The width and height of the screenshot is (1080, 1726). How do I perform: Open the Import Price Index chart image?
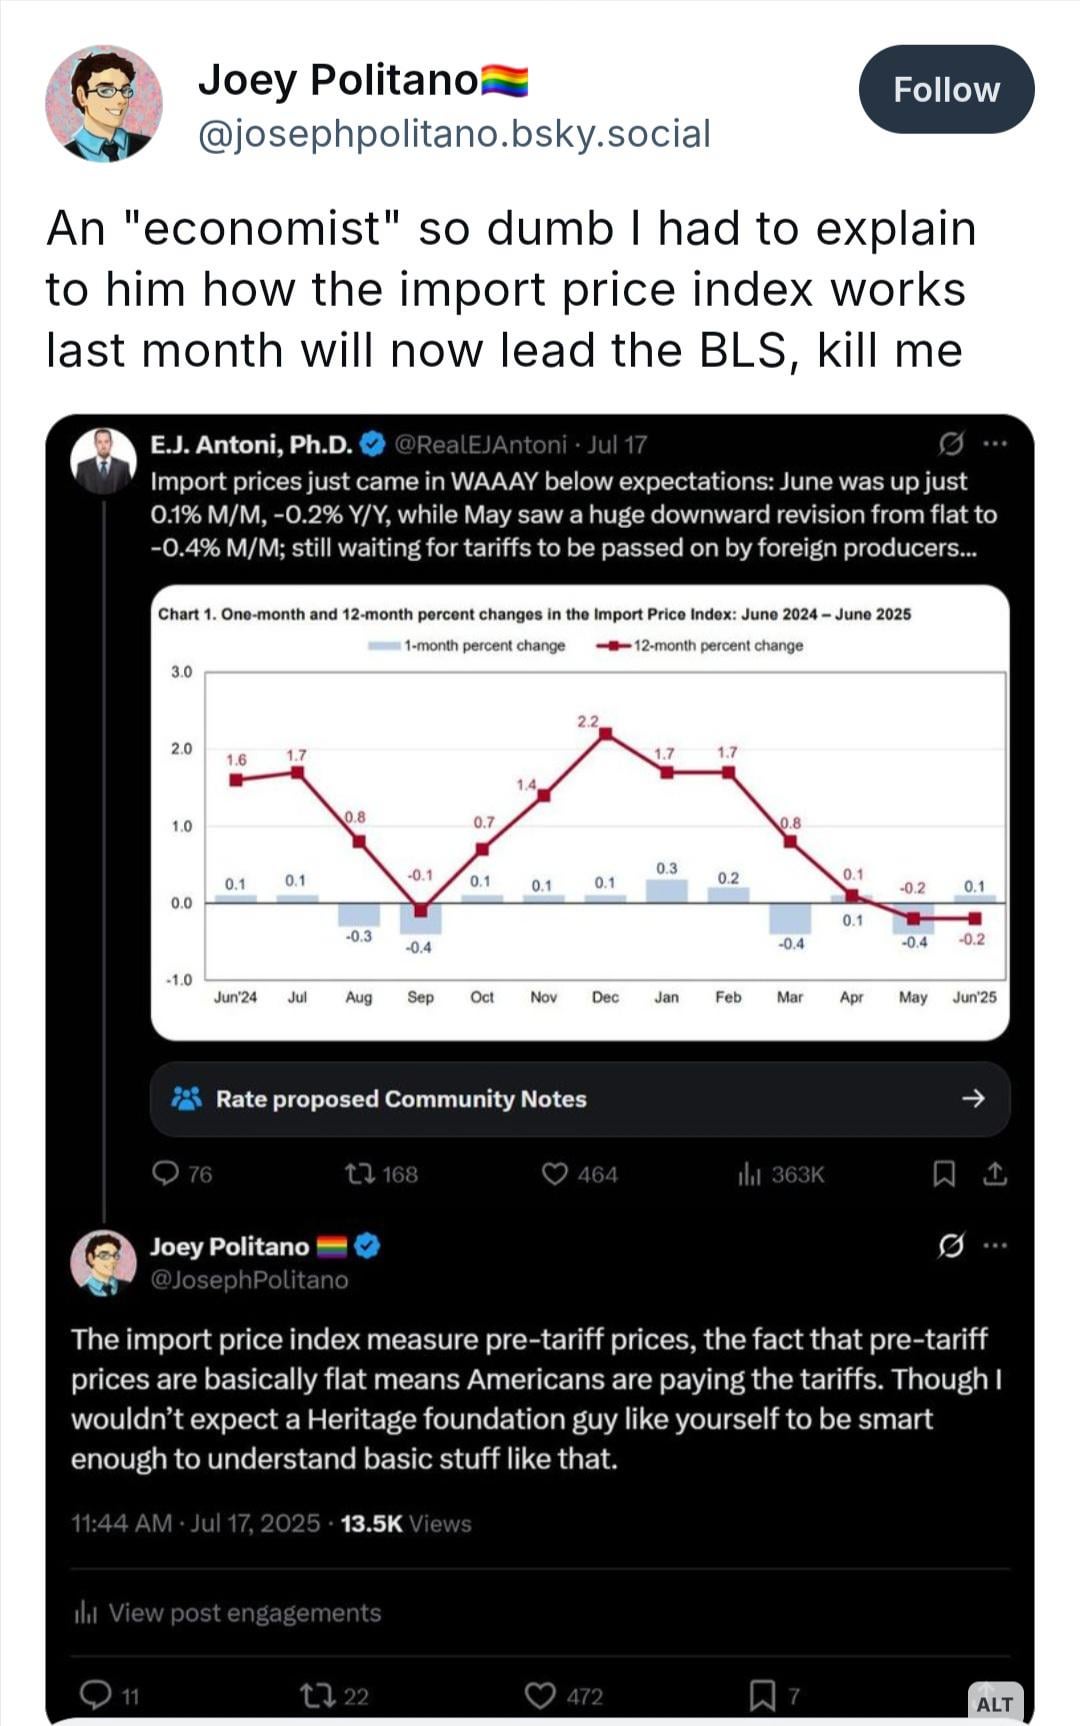(x=580, y=812)
